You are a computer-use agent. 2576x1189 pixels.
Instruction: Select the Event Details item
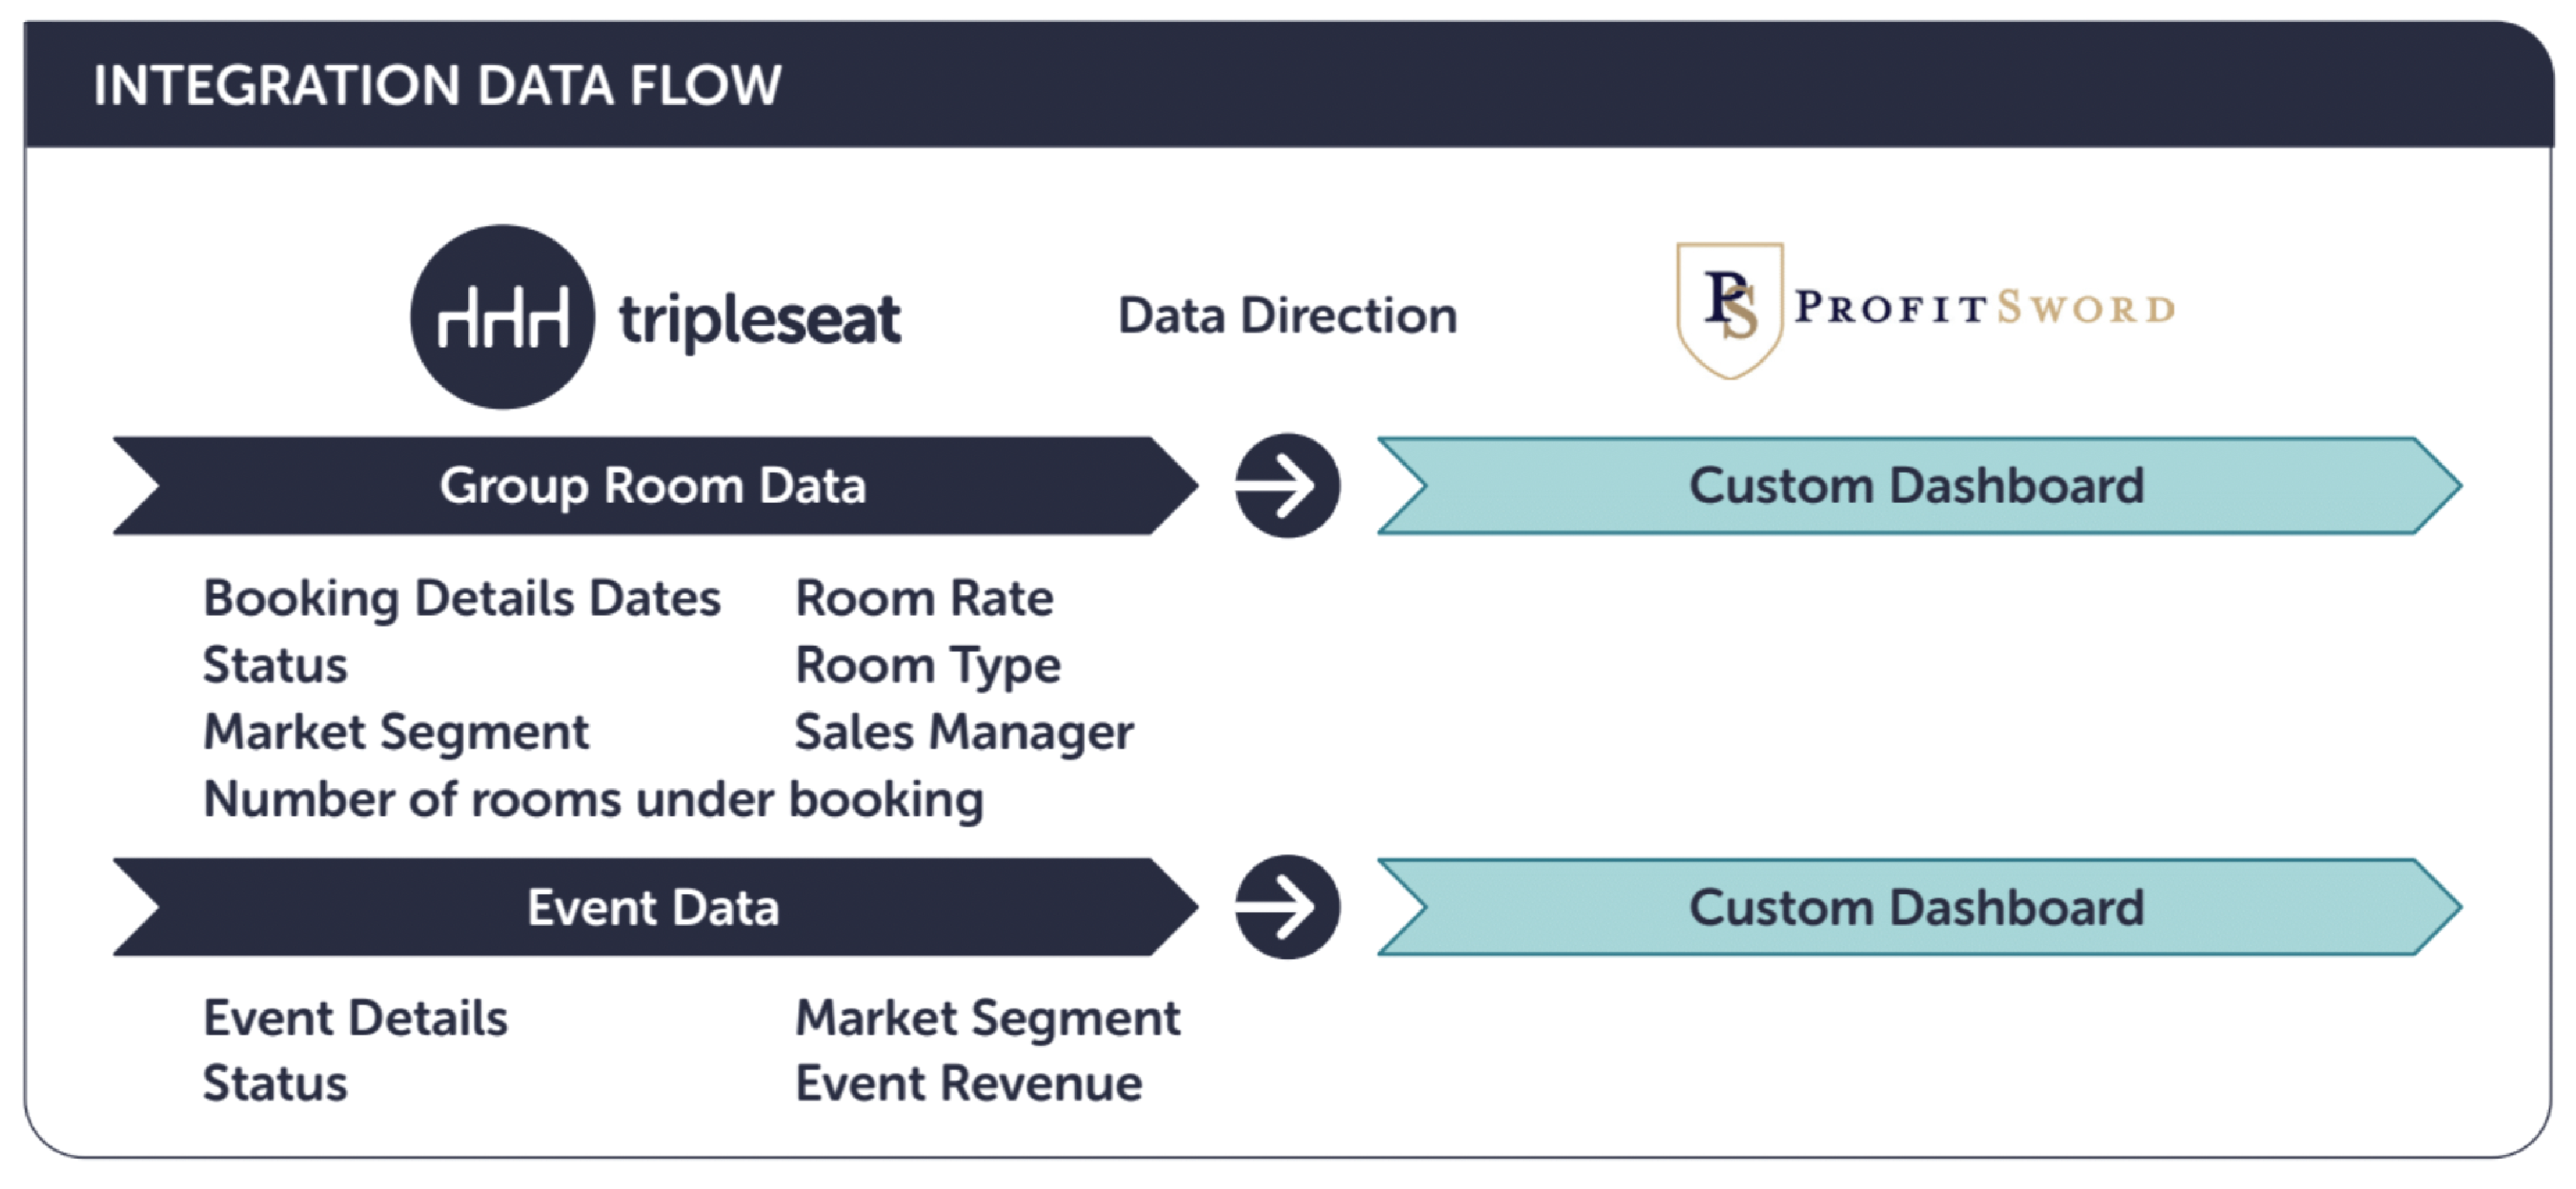pyautogui.click(x=356, y=1018)
